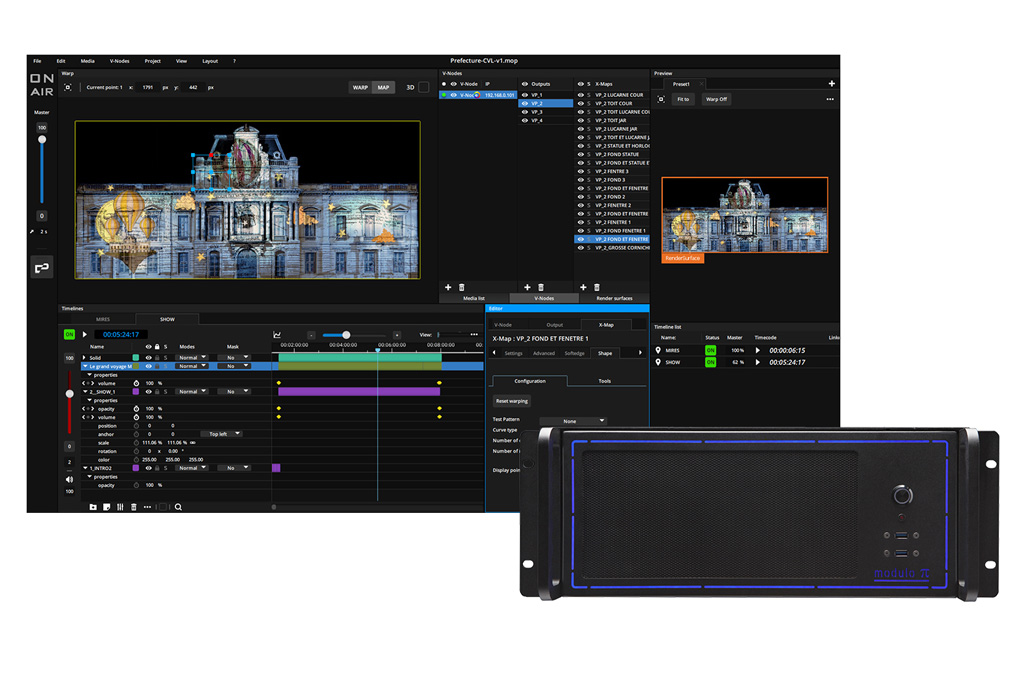Add a new X-Map with plus icon
Image resolution: width=1024 pixels, height=683 pixels.
click(x=585, y=287)
